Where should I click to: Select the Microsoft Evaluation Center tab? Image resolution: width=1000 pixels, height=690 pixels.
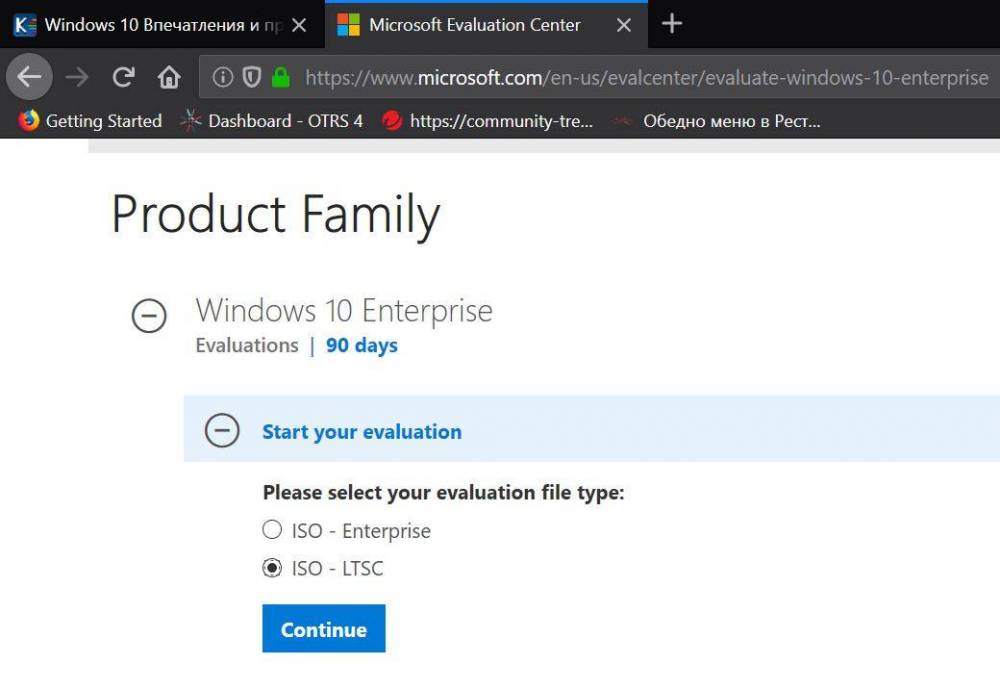pos(486,25)
